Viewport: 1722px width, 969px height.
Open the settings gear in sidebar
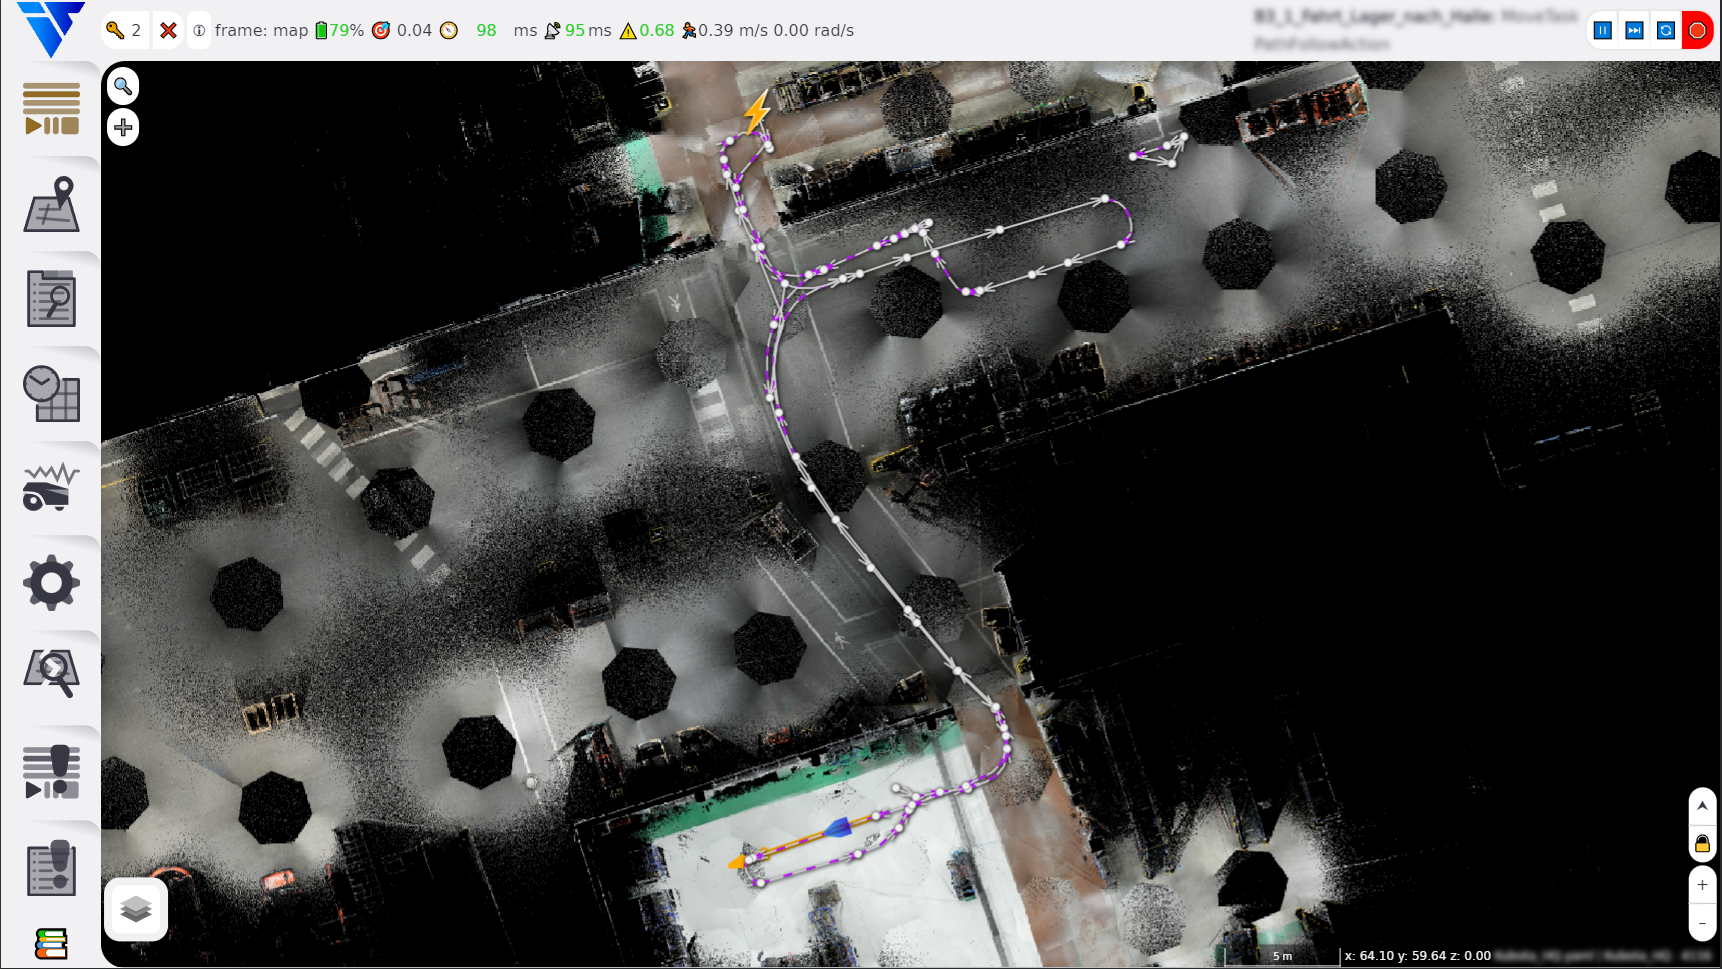[51, 583]
